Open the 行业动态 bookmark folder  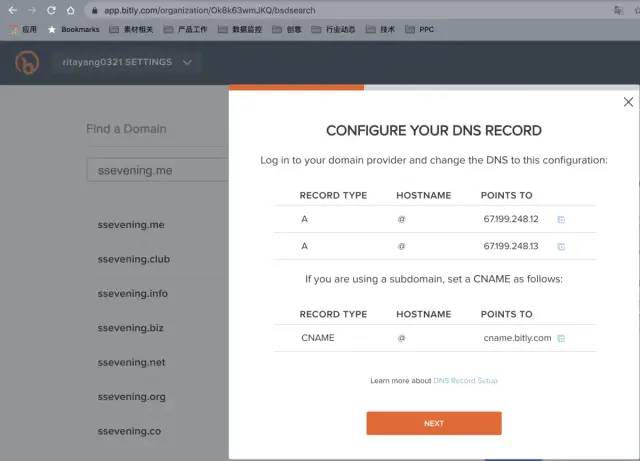(x=333, y=29)
